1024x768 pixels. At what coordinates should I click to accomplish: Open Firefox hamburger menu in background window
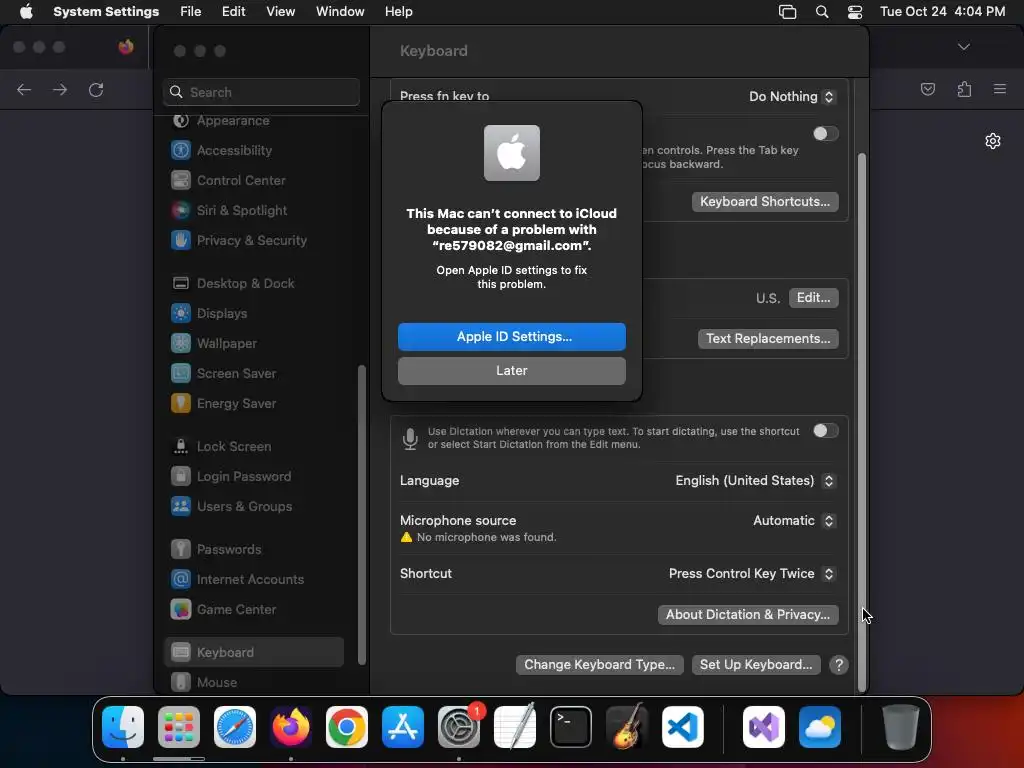pos(1000,89)
